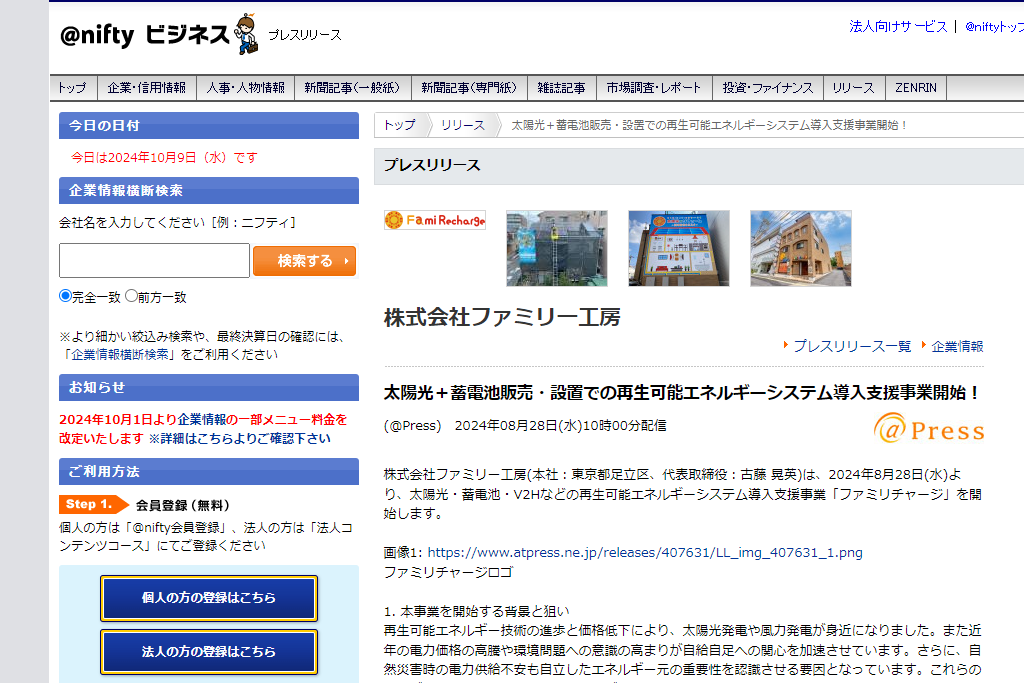Click 個人の方の登録はこちら button
The image size is (1024, 683).
pyautogui.click(x=209, y=598)
